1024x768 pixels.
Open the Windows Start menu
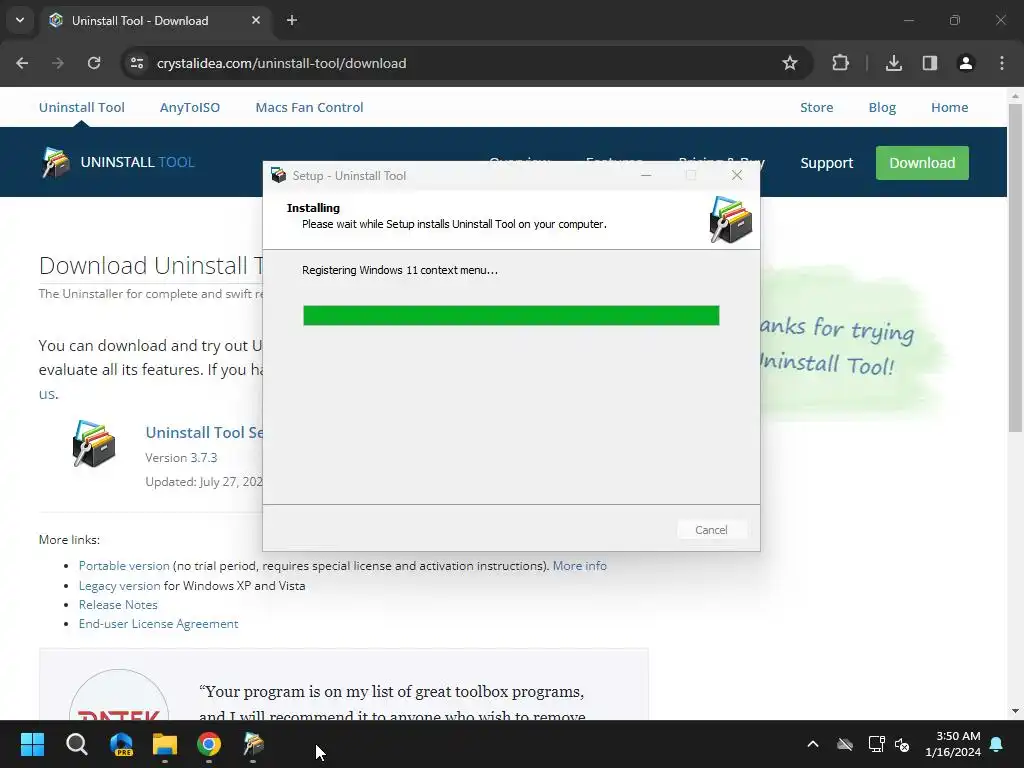[32, 744]
